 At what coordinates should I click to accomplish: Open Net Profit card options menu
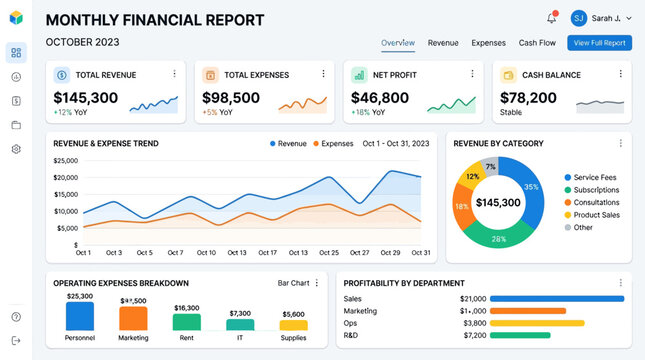(x=472, y=74)
